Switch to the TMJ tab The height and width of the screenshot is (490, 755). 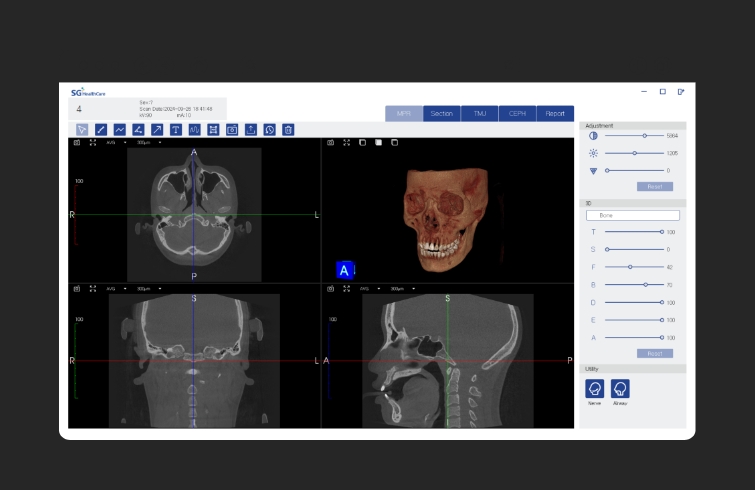480,114
